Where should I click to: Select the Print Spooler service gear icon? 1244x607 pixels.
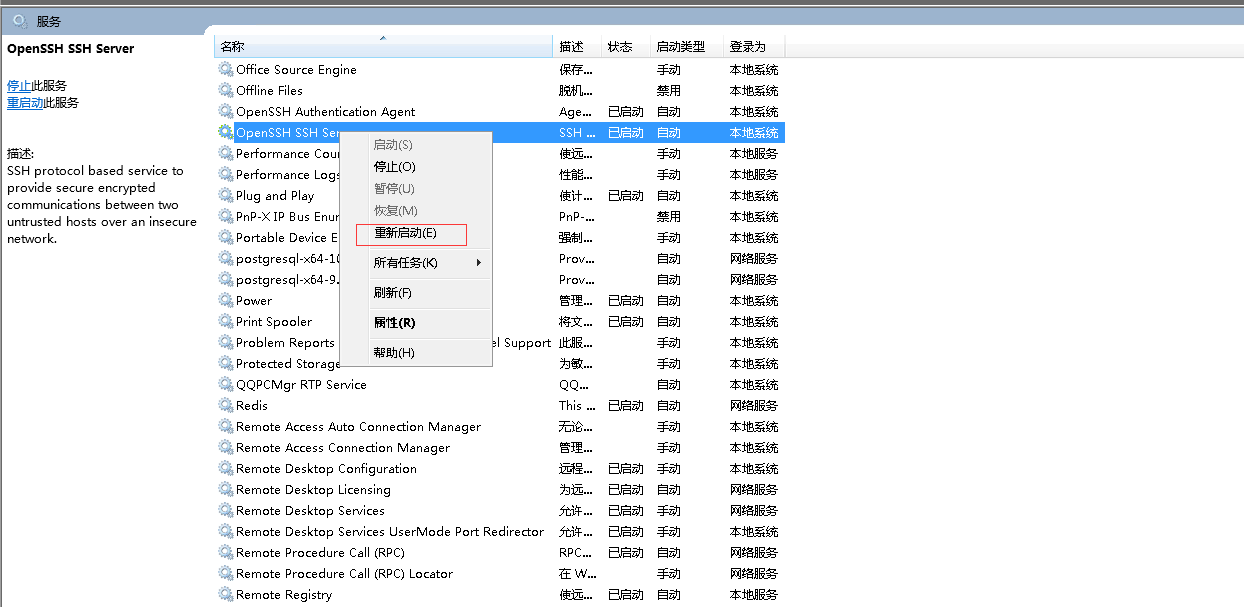coord(226,322)
